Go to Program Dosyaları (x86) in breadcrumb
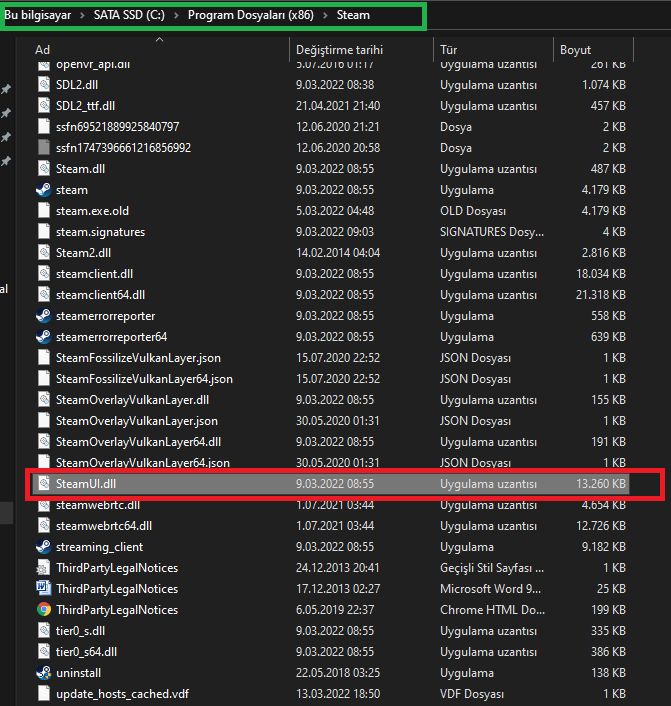 [251, 15]
